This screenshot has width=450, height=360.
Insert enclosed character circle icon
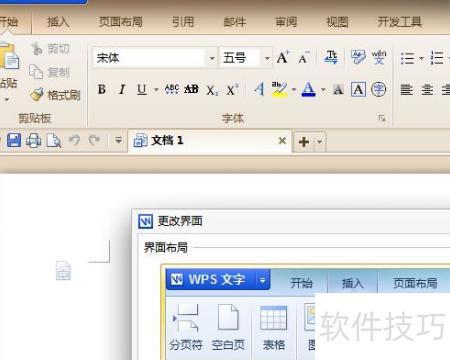pos(379,89)
